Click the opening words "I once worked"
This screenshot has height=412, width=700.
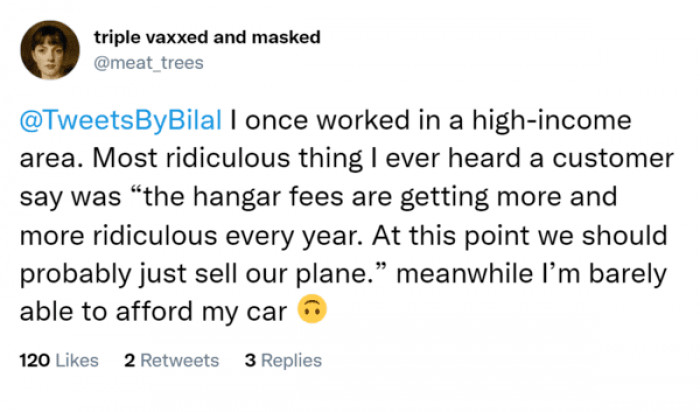(x=299, y=121)
